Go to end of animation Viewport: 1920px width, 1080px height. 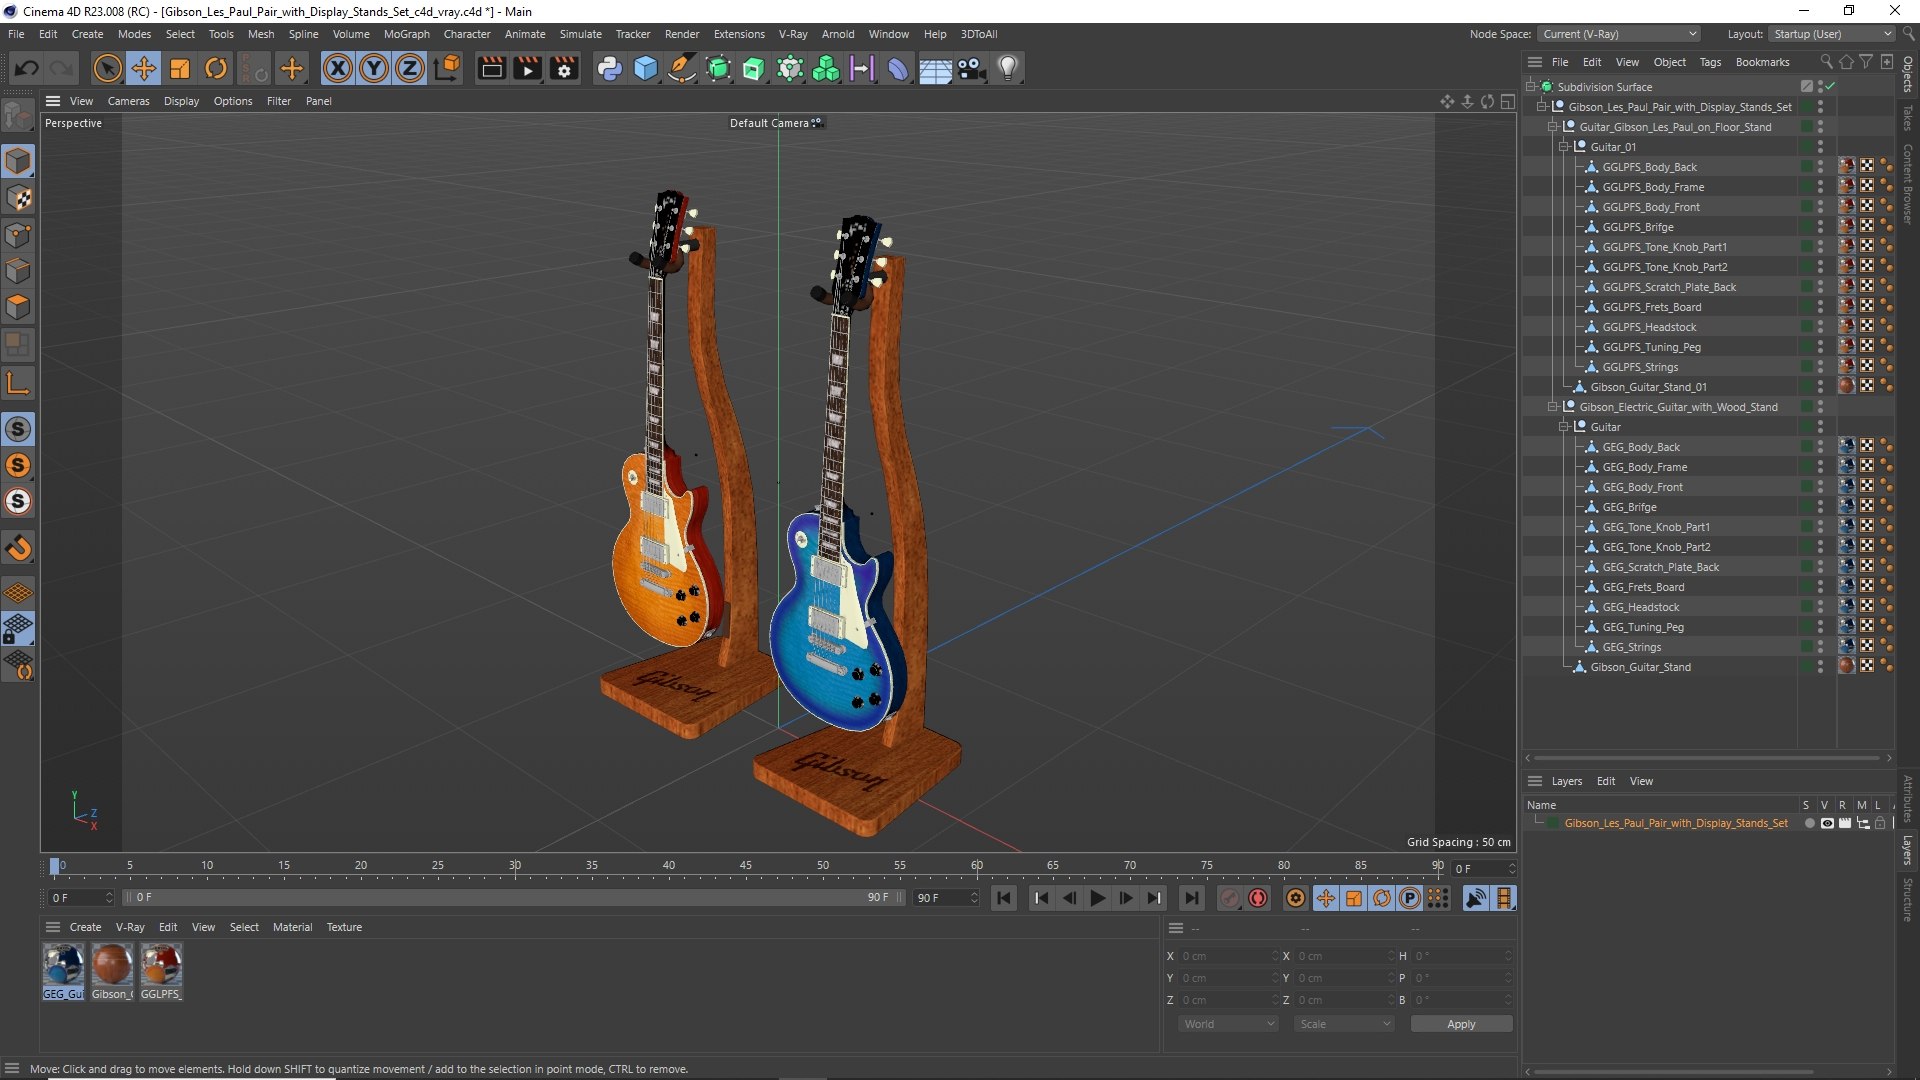tap(1191, 898)
